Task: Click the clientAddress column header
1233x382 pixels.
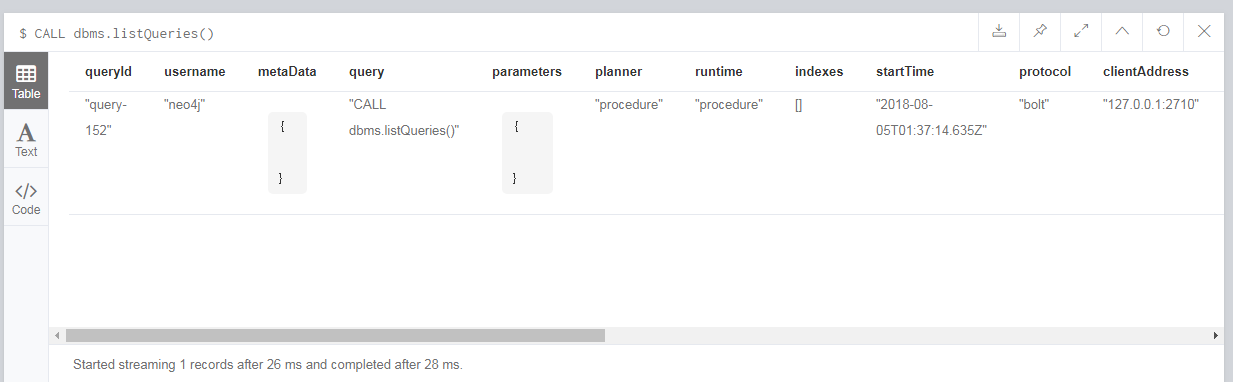Action: click(x=1146, y=71)
